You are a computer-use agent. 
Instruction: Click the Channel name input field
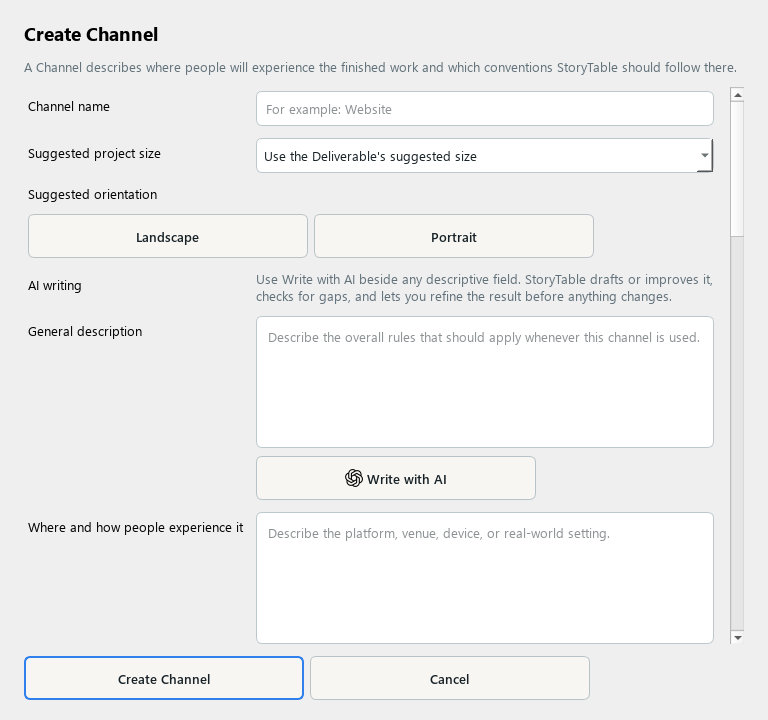pos(484,109)
